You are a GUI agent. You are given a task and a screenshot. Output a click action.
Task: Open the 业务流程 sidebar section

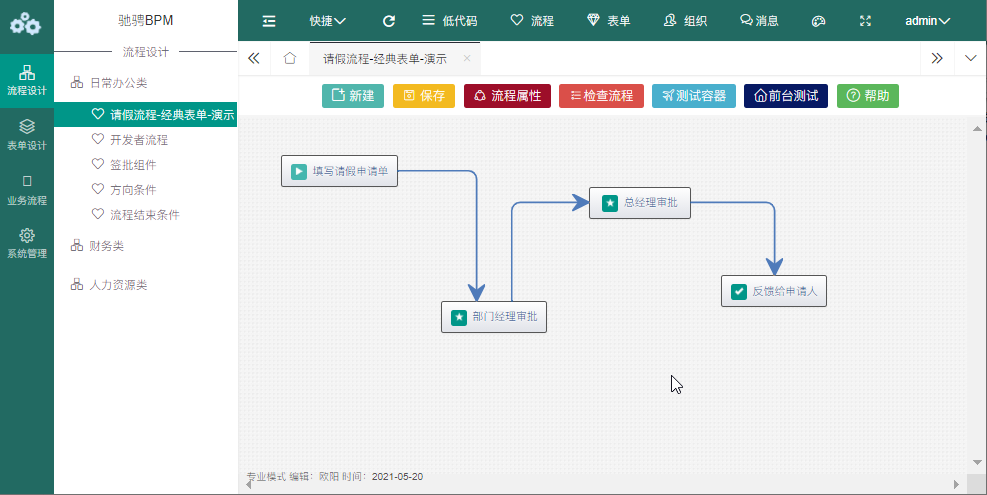click(x=26, y=190)
